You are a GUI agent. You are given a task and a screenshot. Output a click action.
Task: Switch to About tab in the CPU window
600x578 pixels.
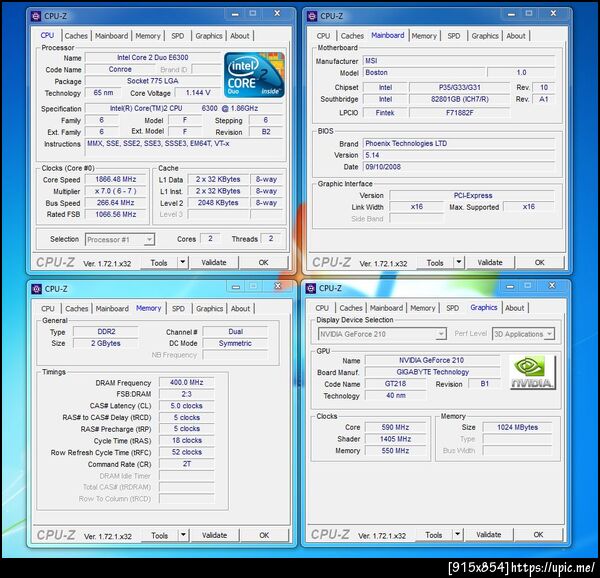pyautogui.click(x=240, y=36)
